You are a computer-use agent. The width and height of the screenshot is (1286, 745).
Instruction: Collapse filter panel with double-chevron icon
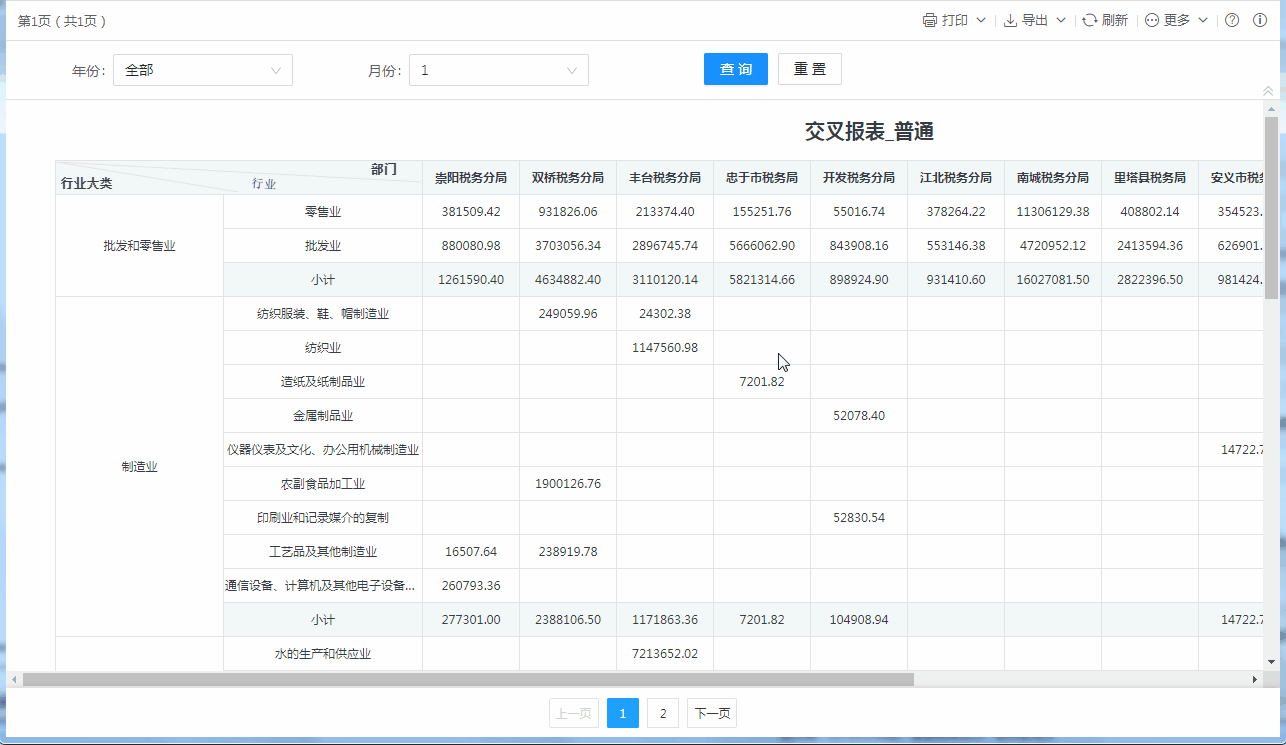click(1268, 91)
